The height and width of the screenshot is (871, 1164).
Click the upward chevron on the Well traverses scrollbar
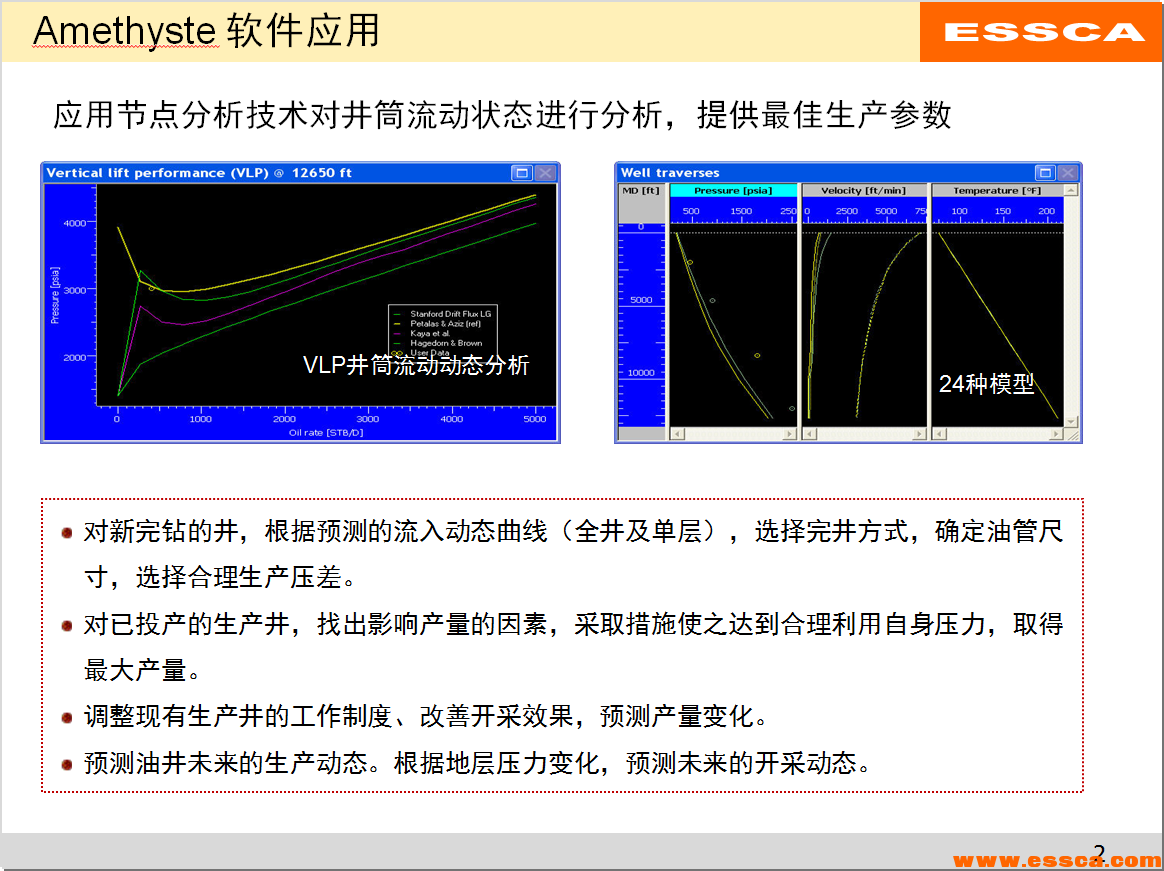(x=1069, y=188)
